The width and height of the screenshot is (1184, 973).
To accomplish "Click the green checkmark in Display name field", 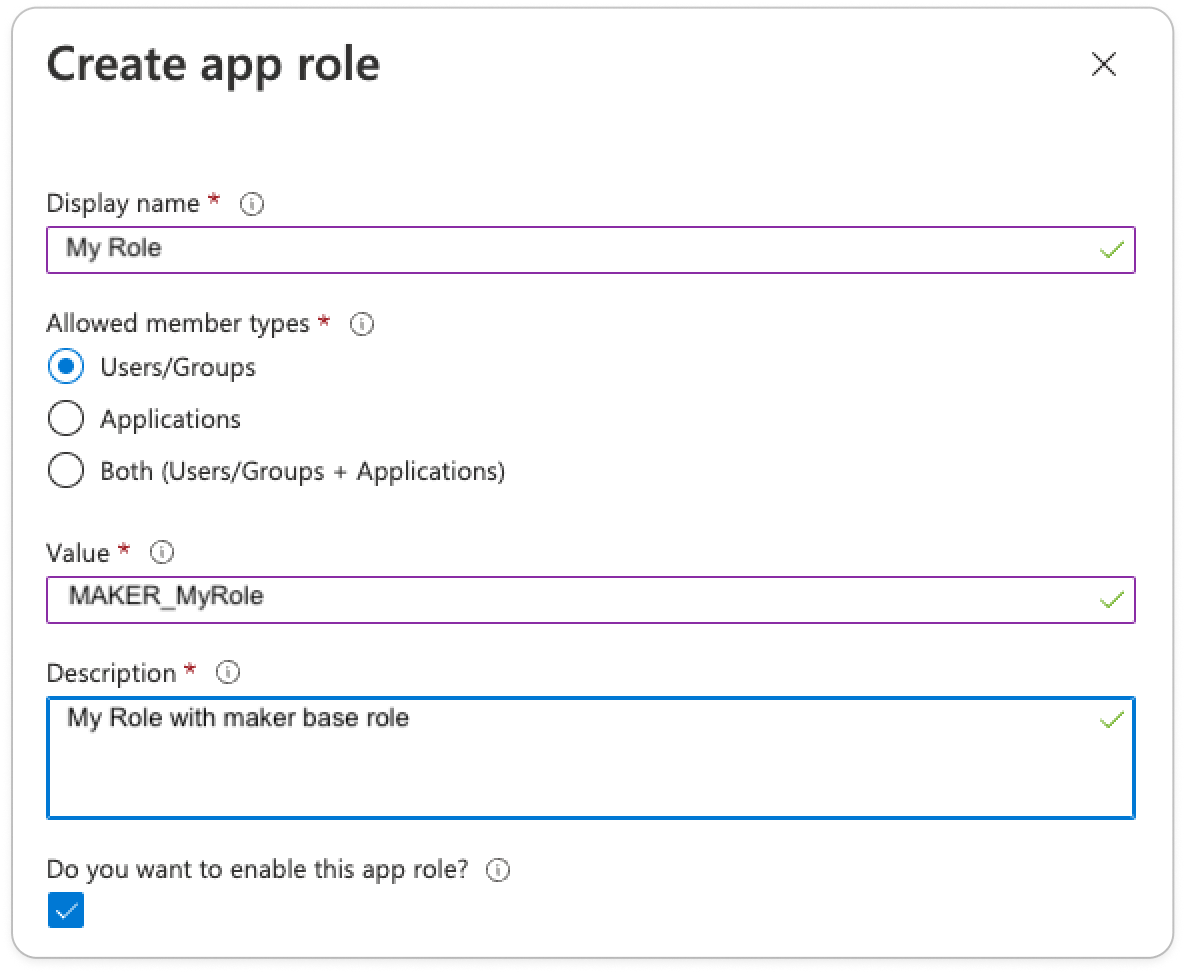I will click(x=1111, y=250).
